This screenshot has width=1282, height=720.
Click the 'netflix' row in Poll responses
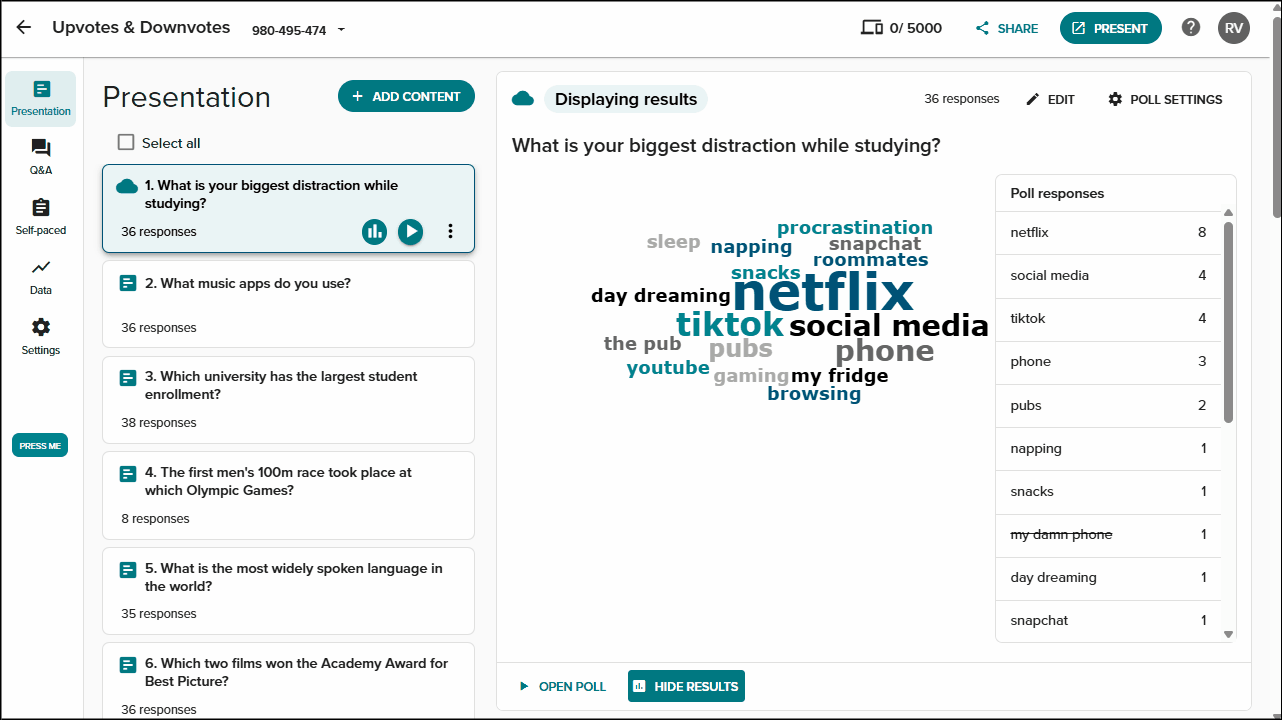point(1108,232)
